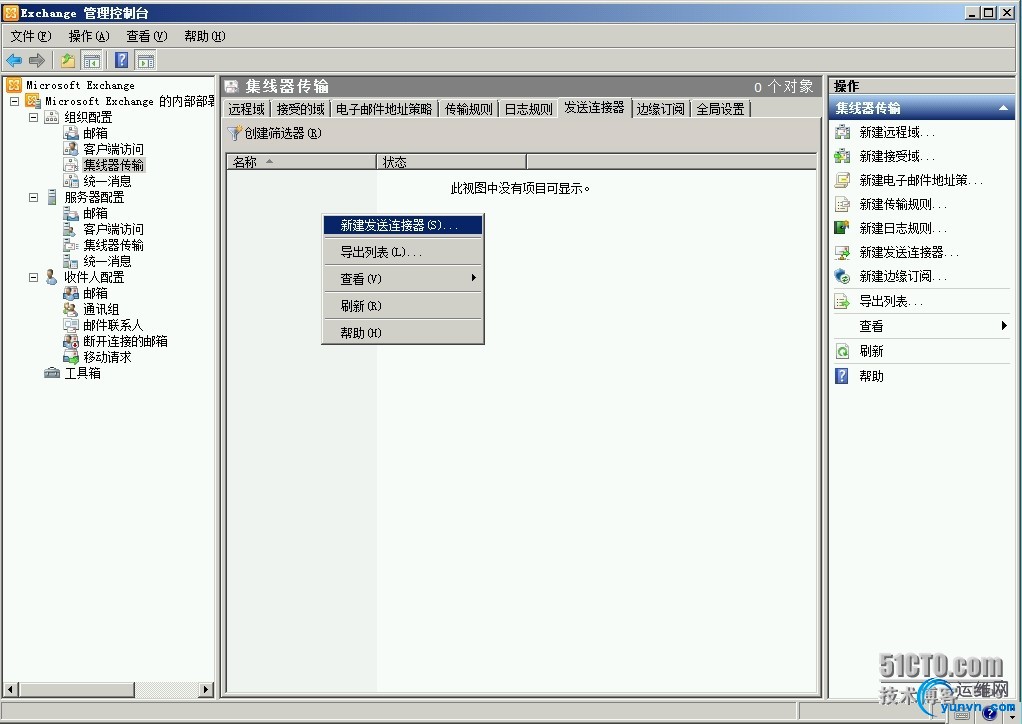Open the 帮助(H) menu bar item

click(x=205, y=36)
